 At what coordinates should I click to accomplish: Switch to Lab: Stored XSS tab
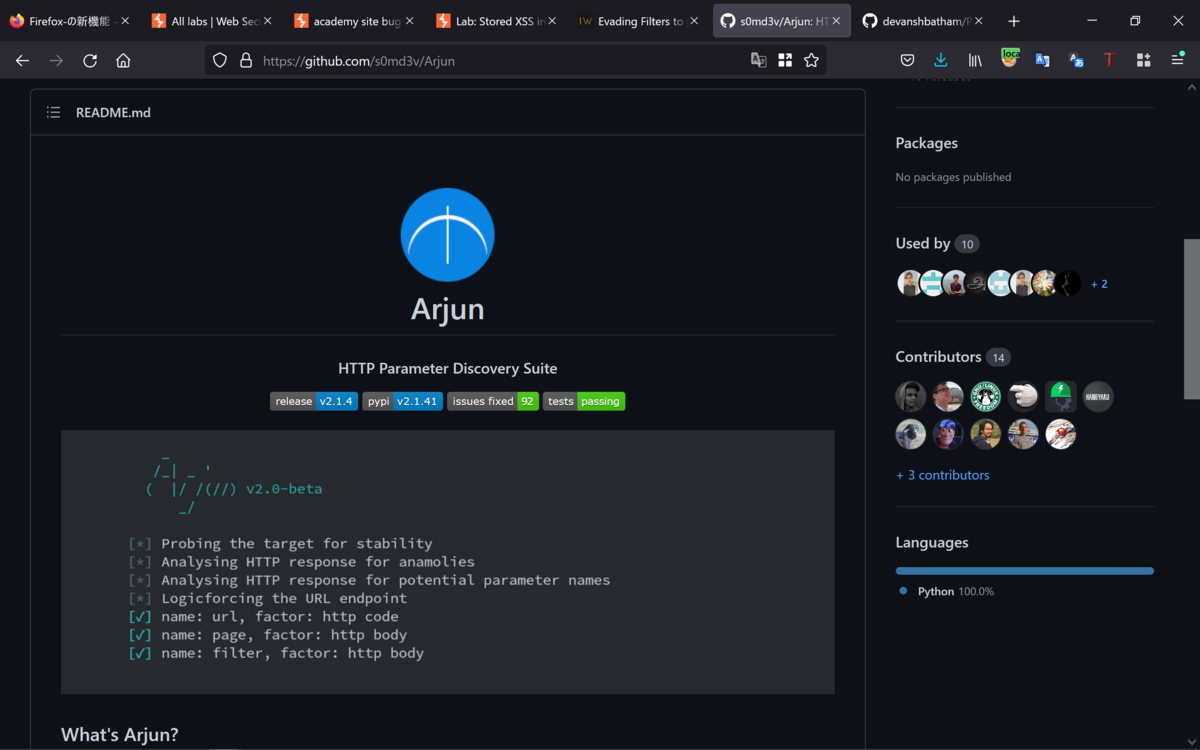coord(496,21)
